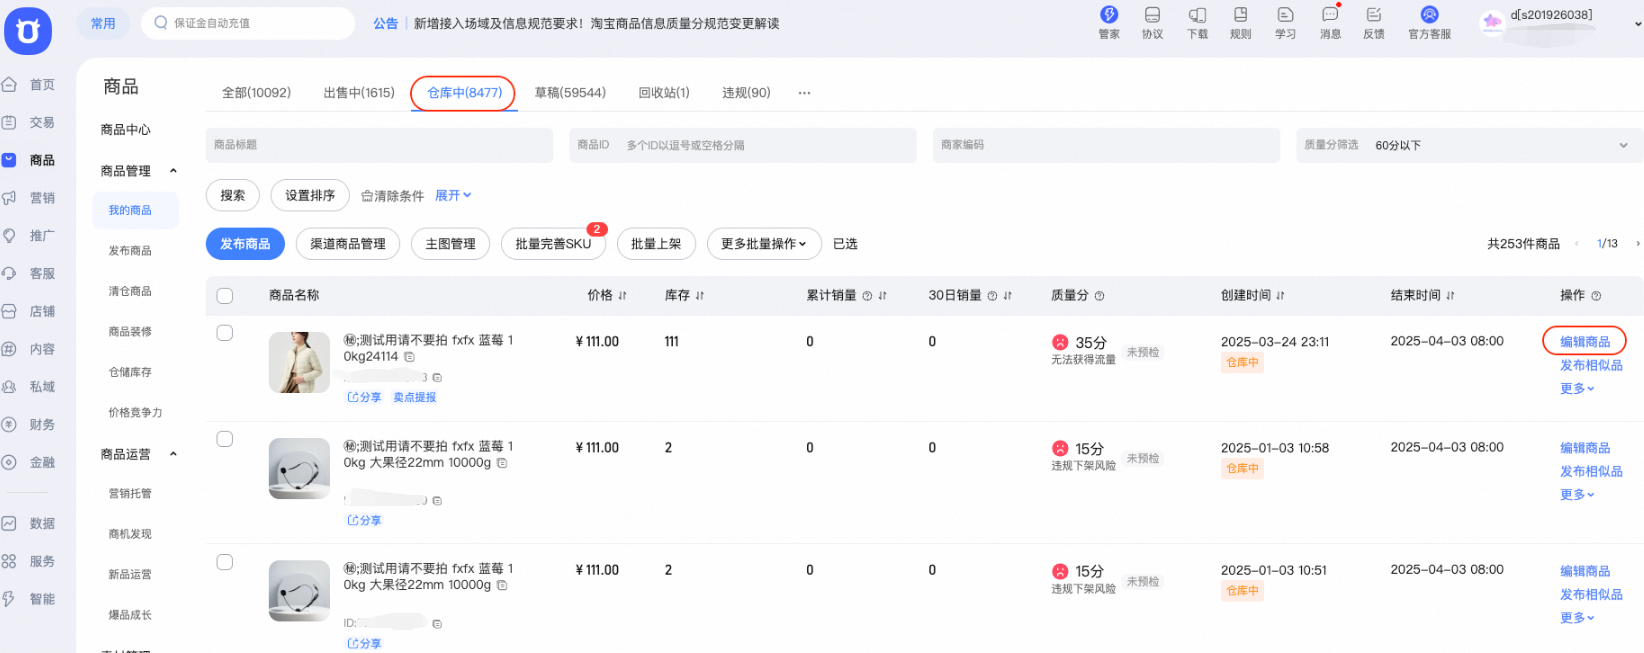Click the help icon next to 质量分
This screenshot has width=1644, height=653.
coord(1100,296)
